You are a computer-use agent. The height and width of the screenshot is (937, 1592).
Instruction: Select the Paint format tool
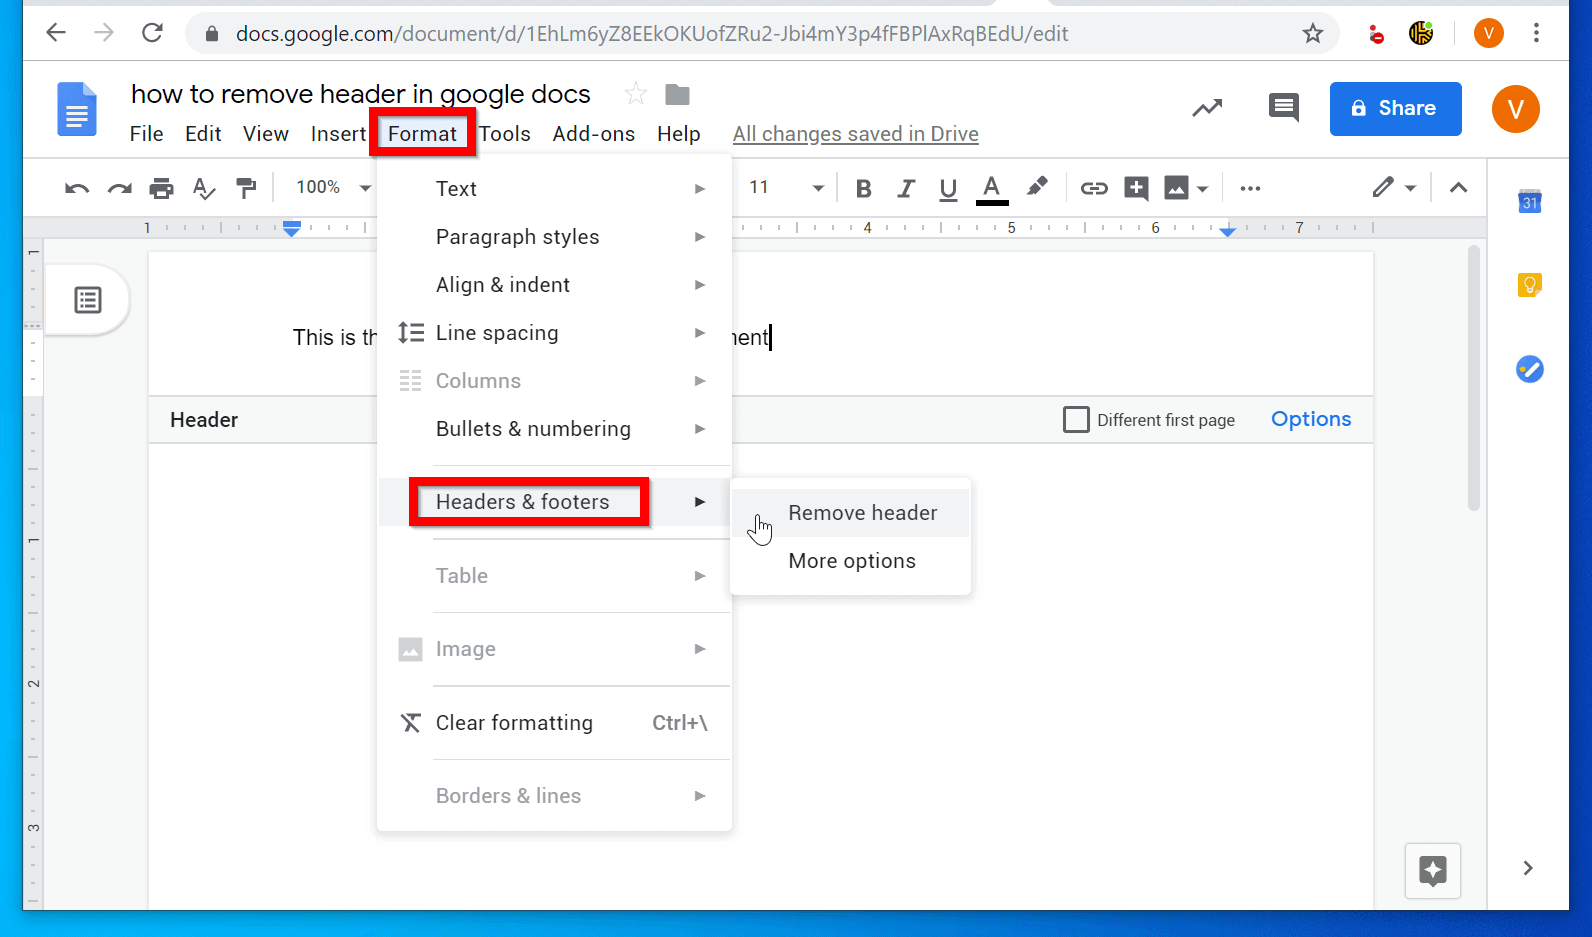246,188
